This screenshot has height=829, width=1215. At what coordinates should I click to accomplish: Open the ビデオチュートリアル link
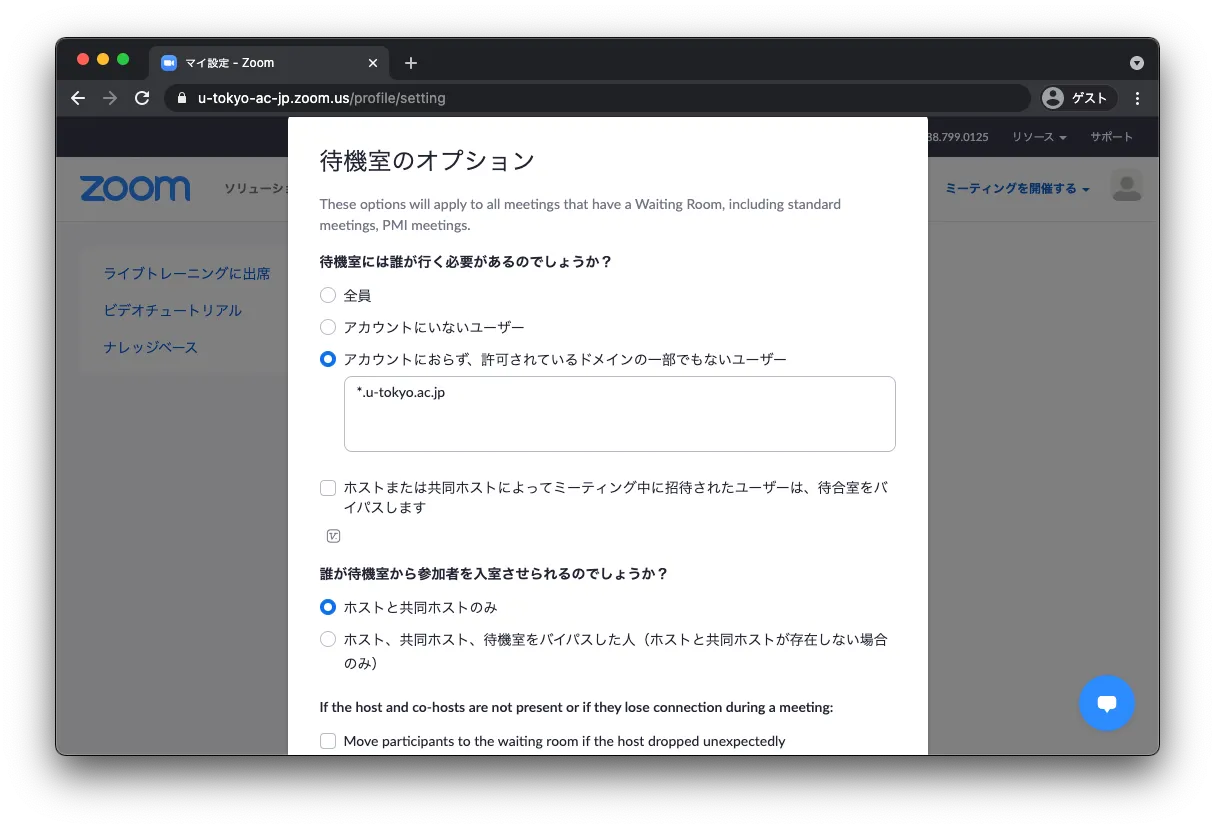point(173,310)
